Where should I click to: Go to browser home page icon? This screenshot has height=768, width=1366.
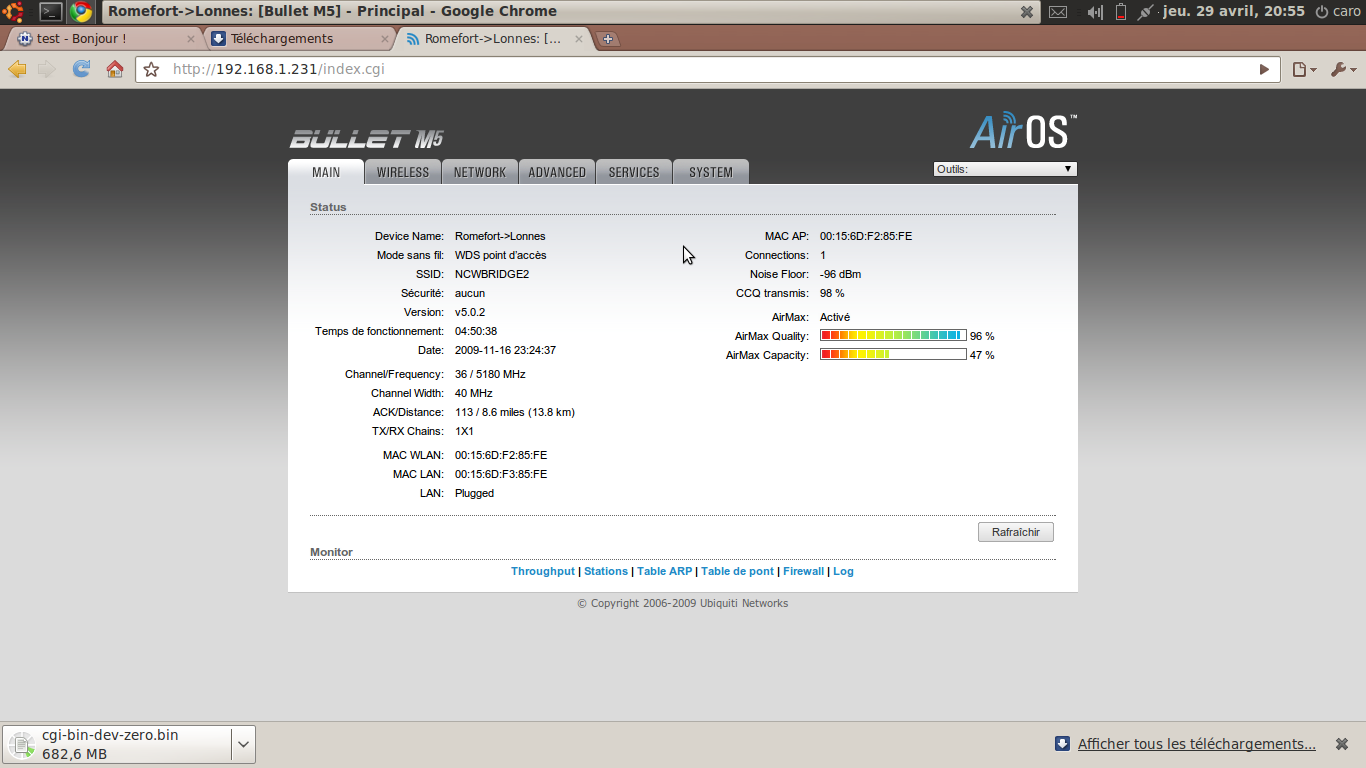coord(115,69)
